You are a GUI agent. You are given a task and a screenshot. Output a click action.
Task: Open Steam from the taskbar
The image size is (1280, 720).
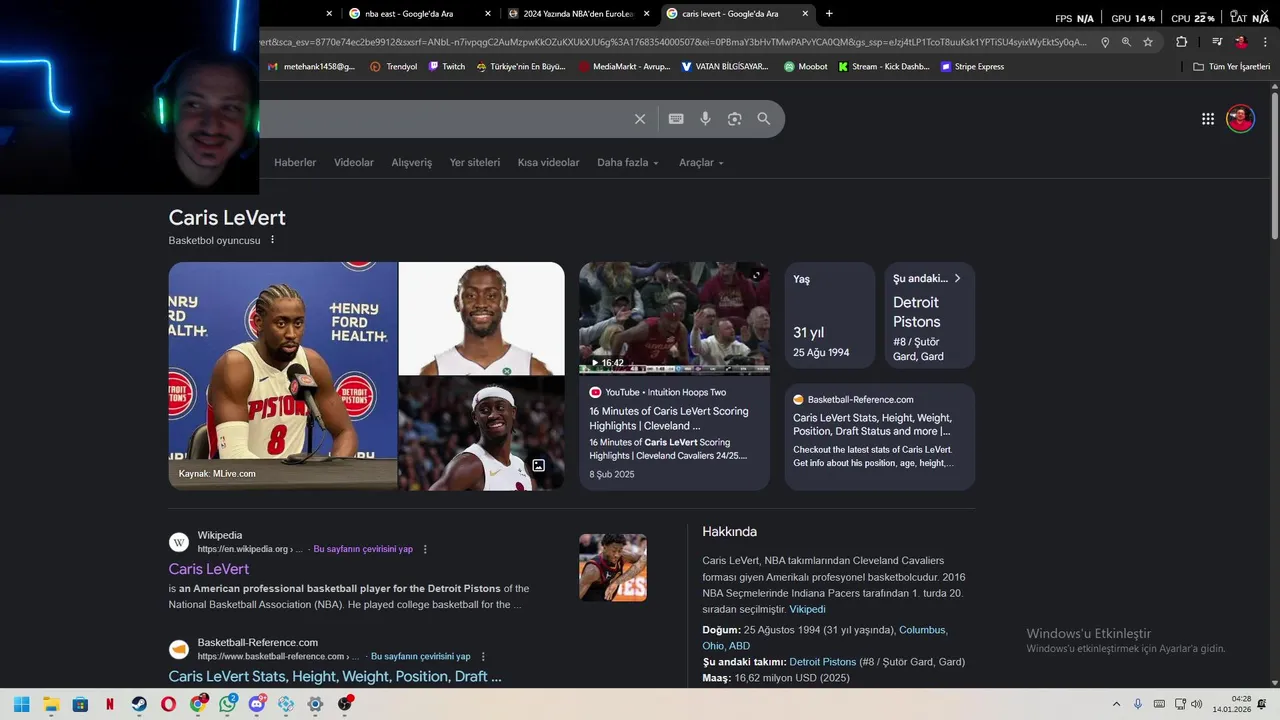coord(139,704)
